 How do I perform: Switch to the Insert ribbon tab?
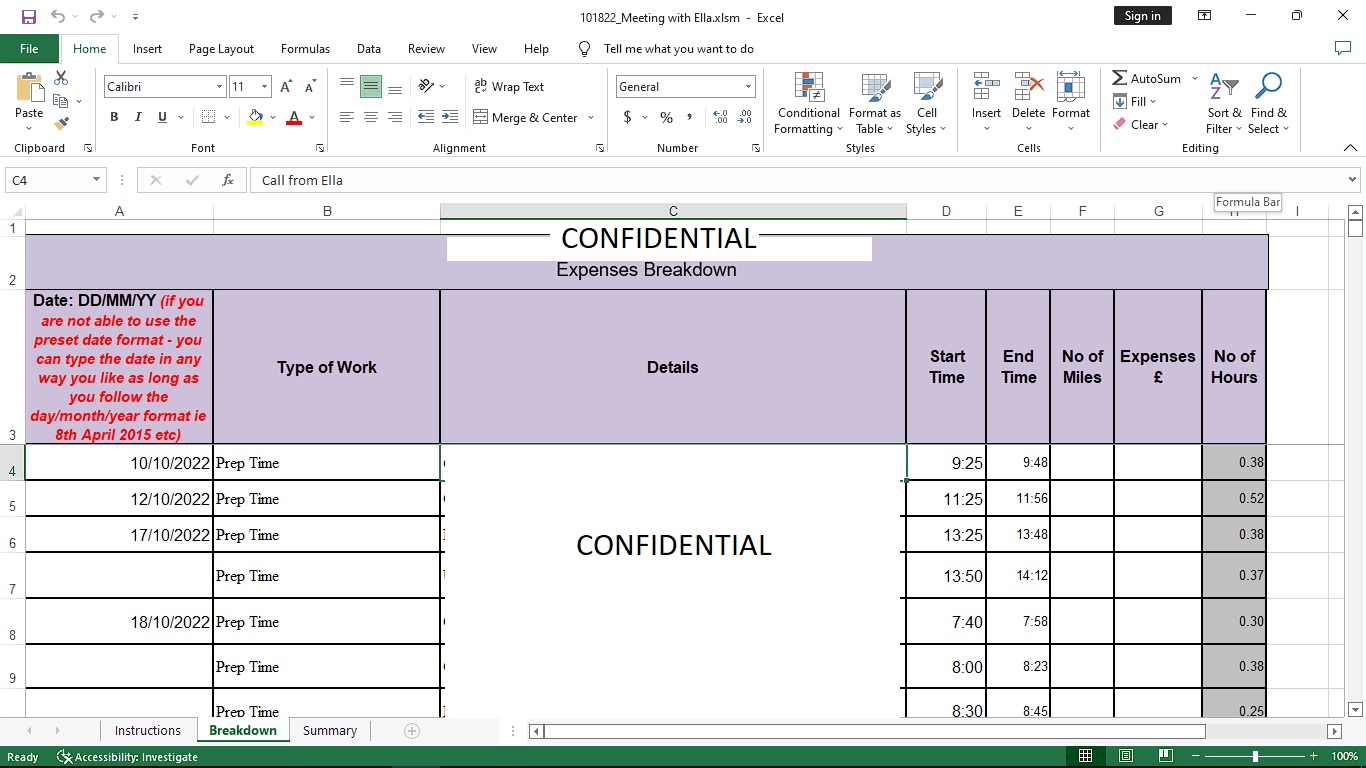click(147, 48)
